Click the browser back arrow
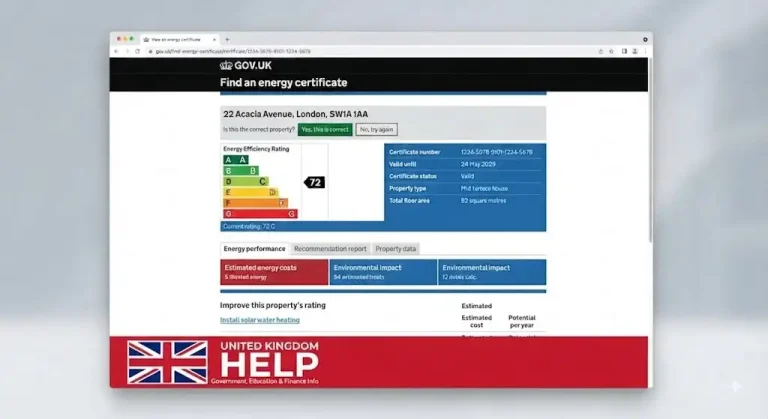768x419 pixels. (116, 51)
